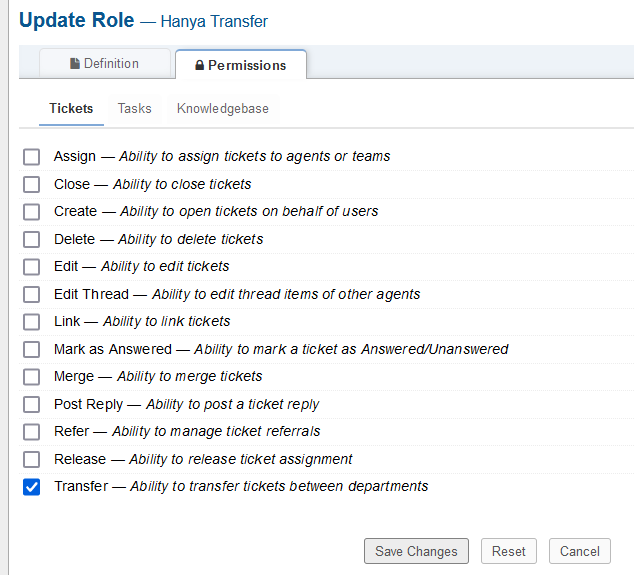
Task: Select the Tickets sub-tab
Action: 71,108
